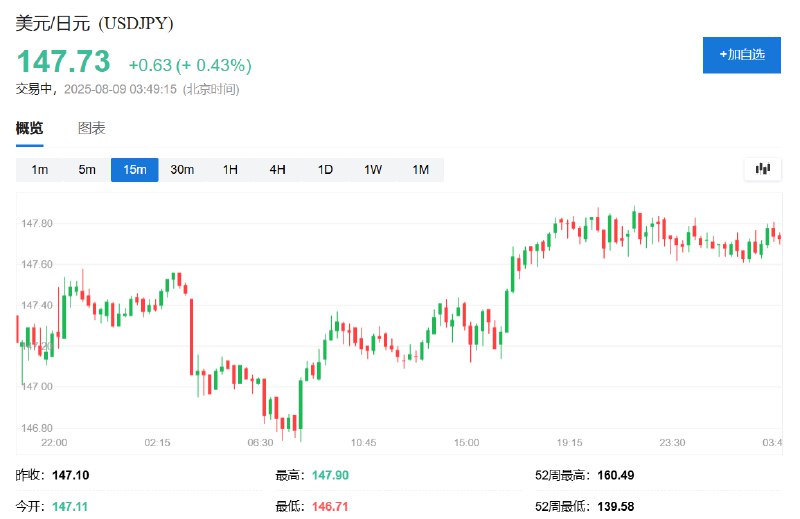Image resolution: width=800 pixels, height=519 pixels.
Task: Select the 1D timeframe
Action: click(x=325, y=169)
